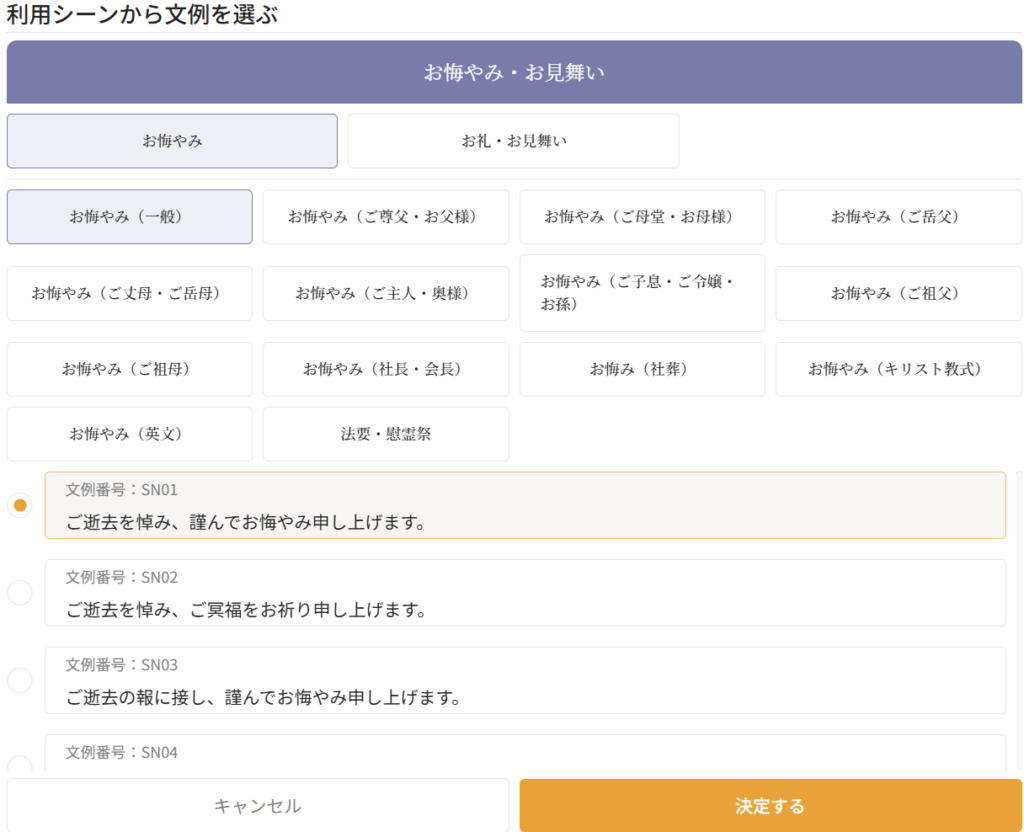Choose お悔やみ（キリスト教式） category
The height and width of the screenshot is (832, 1024).
pos(898,370)
